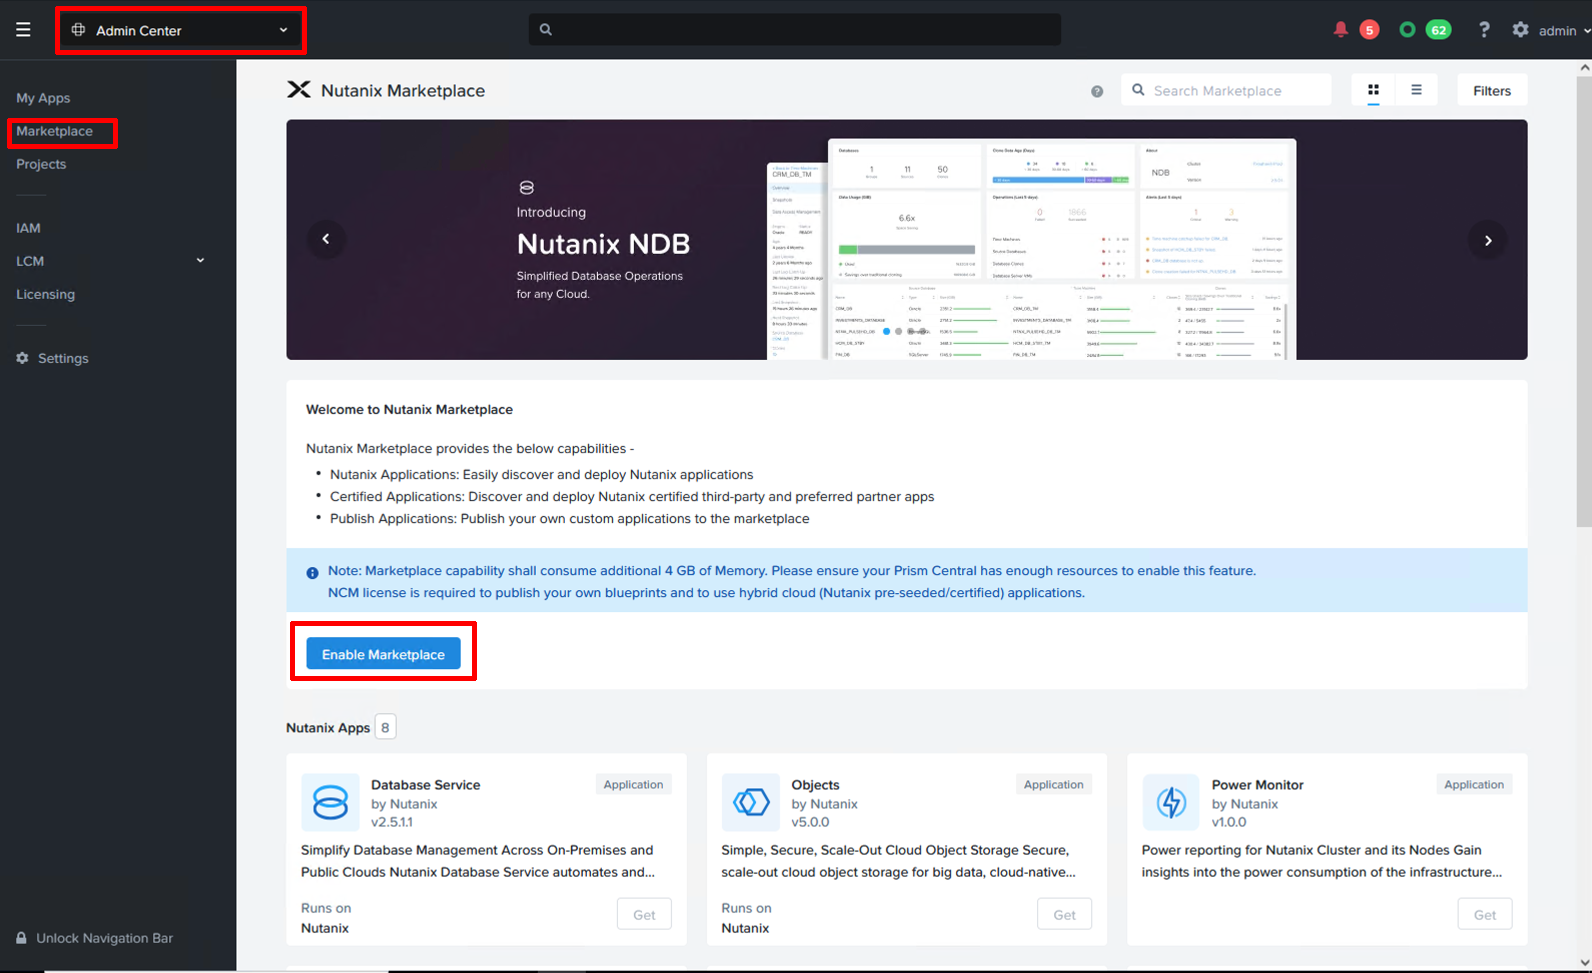
Task: Expand the LCM sidebar section
Action: point(110,261)
